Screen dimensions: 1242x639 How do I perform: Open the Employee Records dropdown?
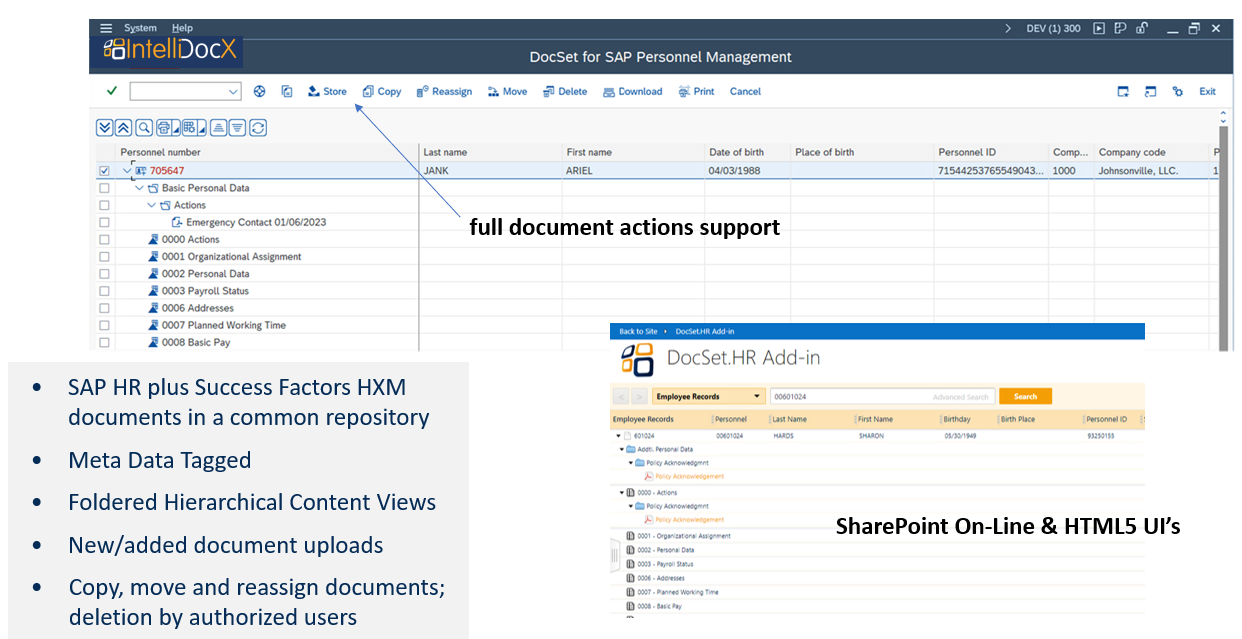(708, 397)
